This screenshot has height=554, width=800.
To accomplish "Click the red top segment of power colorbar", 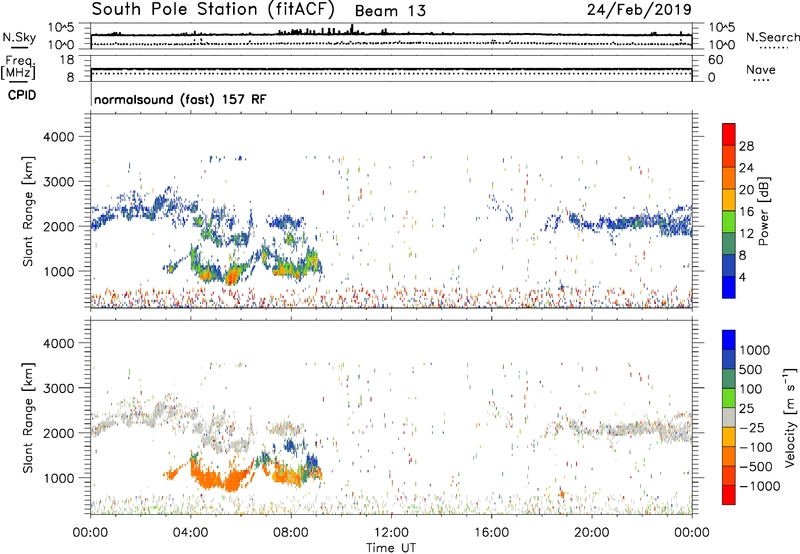I will (729, 134).
